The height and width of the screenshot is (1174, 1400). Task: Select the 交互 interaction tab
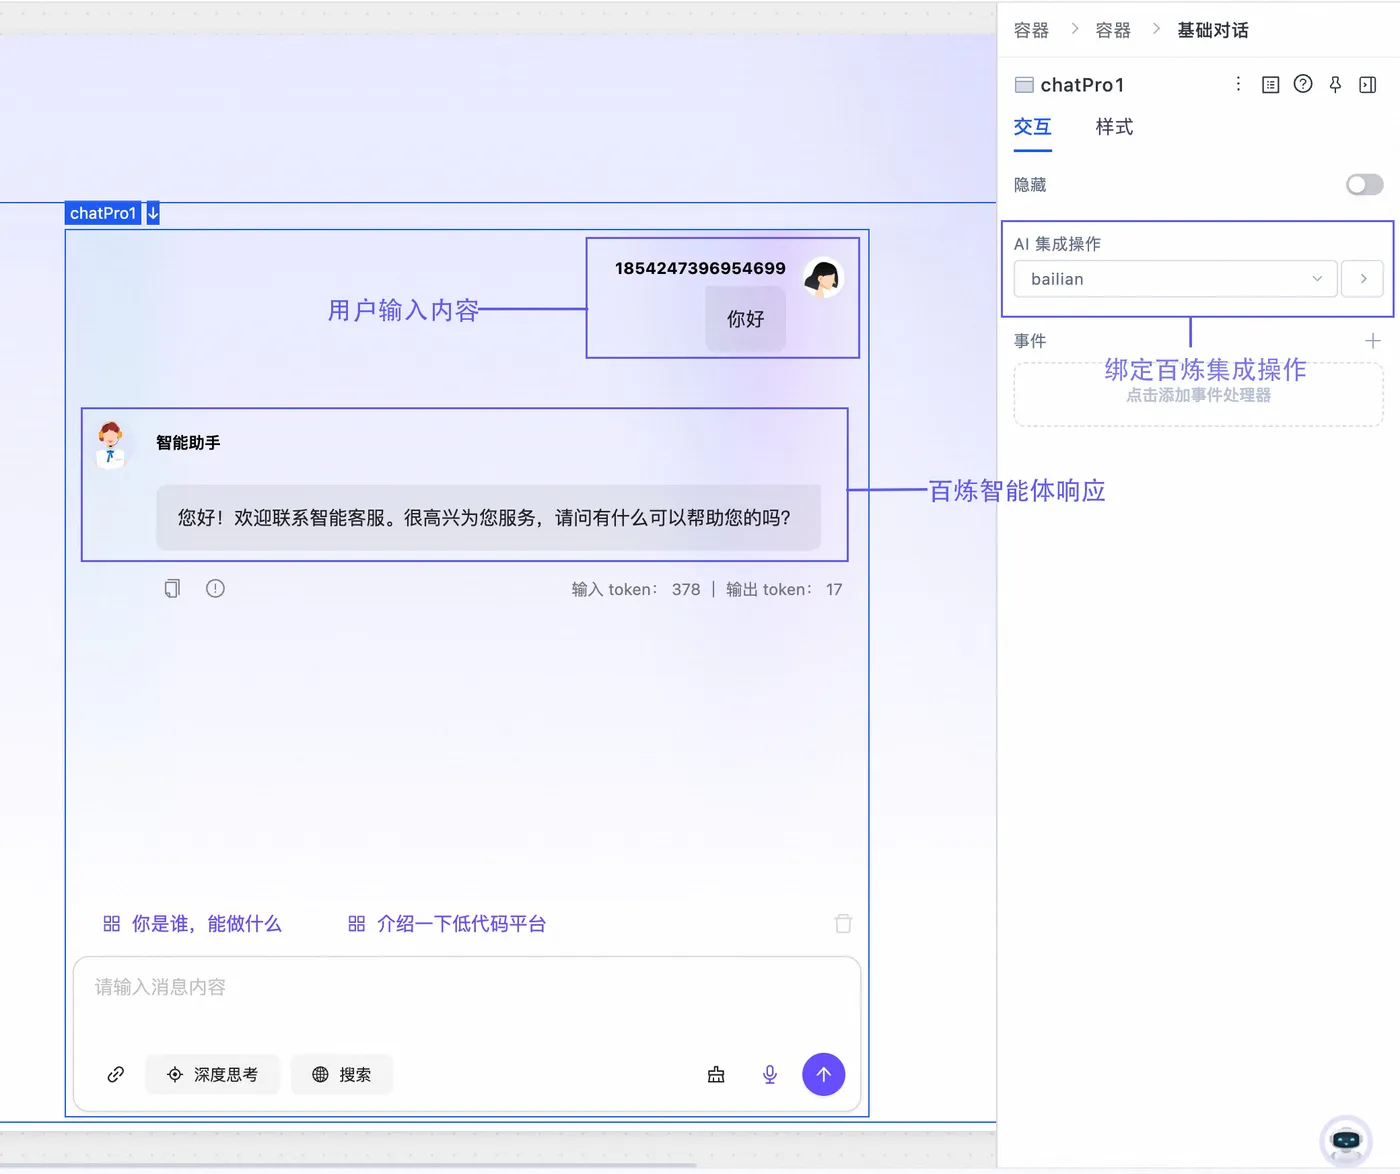click(1032, 127)
